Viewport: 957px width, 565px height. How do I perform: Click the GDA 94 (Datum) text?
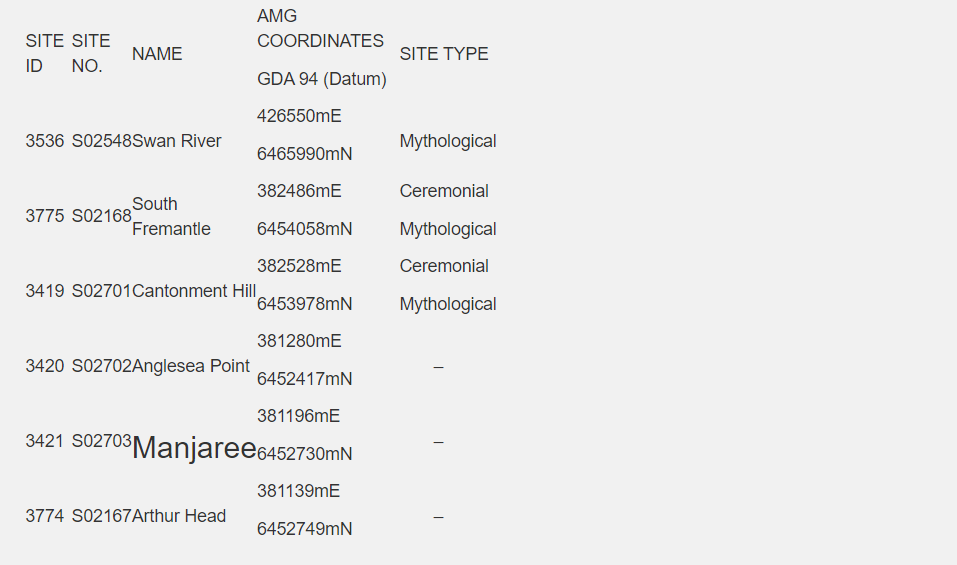(x=322, y=79)
